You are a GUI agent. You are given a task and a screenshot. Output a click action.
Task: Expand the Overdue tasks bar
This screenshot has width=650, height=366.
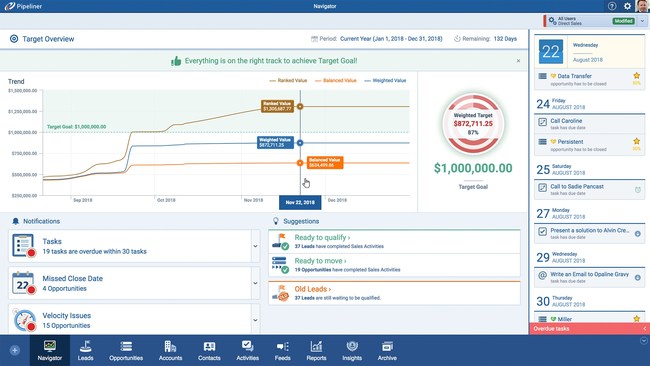(589, 329)
